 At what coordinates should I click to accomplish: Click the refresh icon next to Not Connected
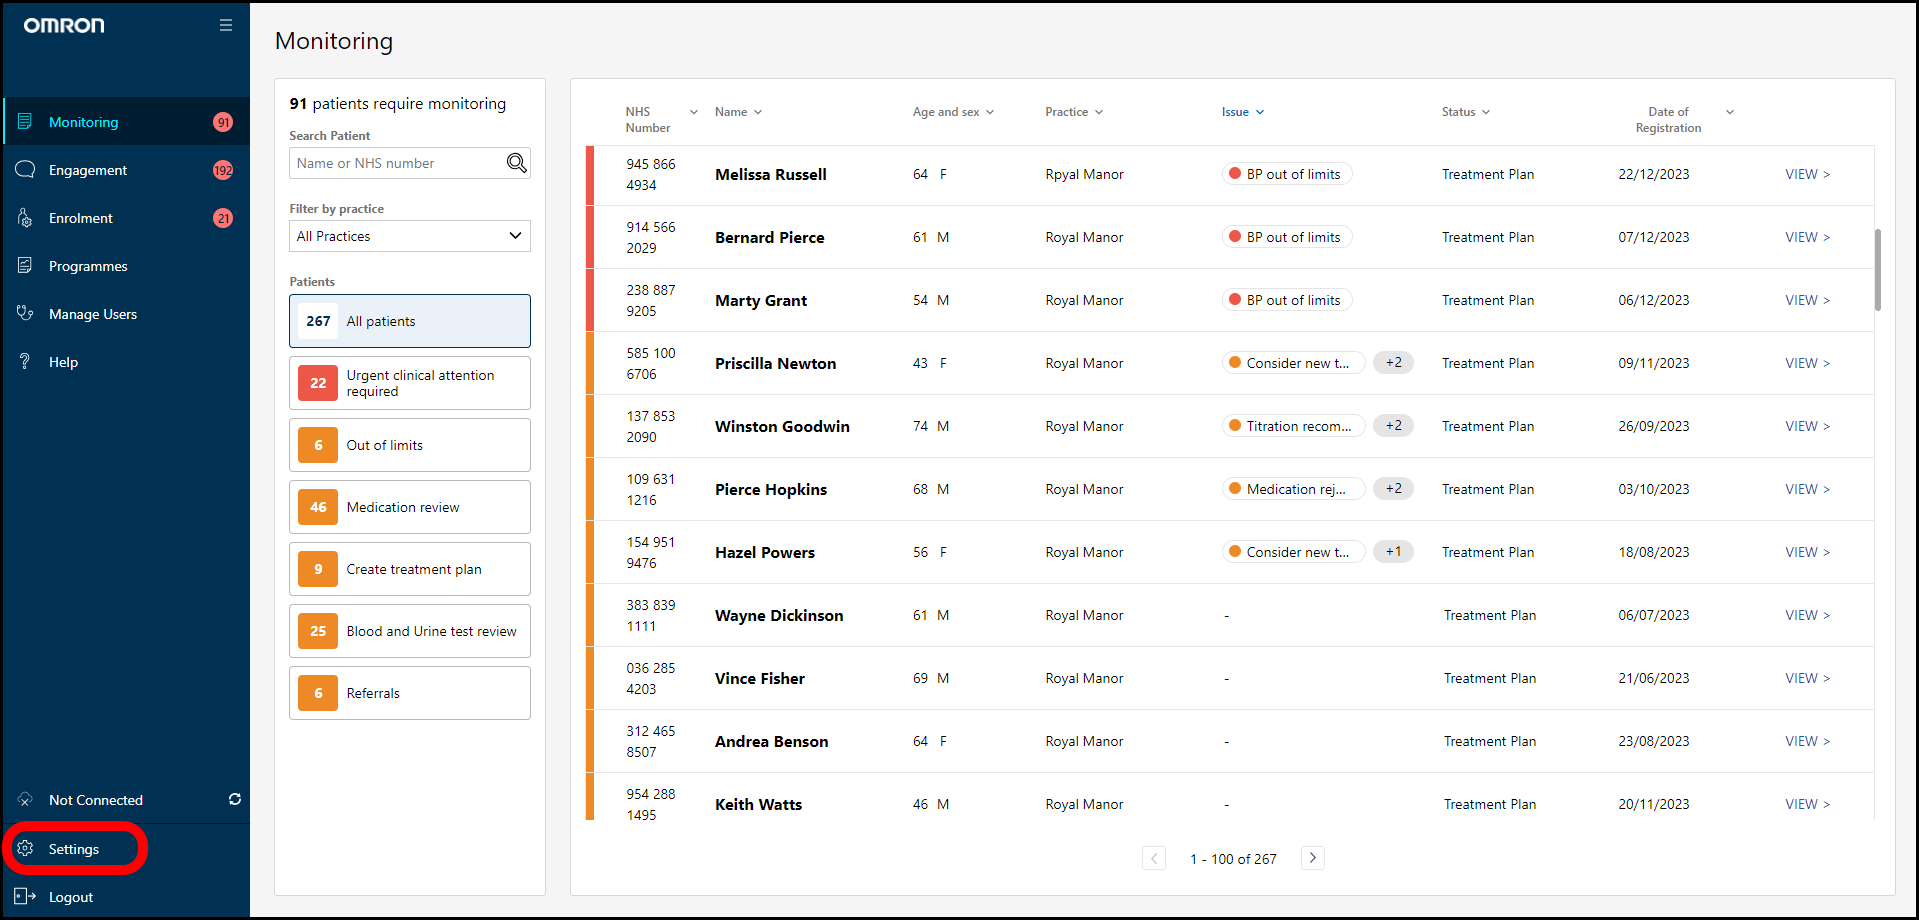coord(235,799)
